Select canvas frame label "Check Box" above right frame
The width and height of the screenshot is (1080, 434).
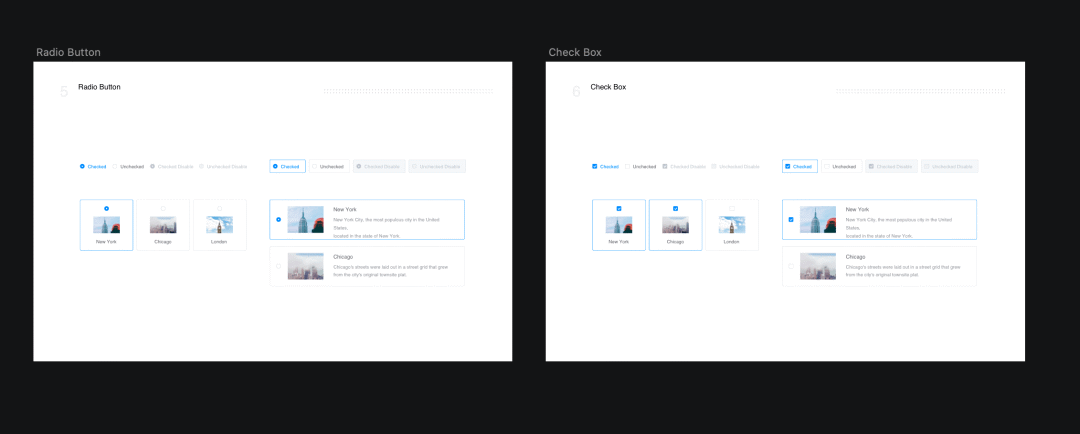(575, 52)
